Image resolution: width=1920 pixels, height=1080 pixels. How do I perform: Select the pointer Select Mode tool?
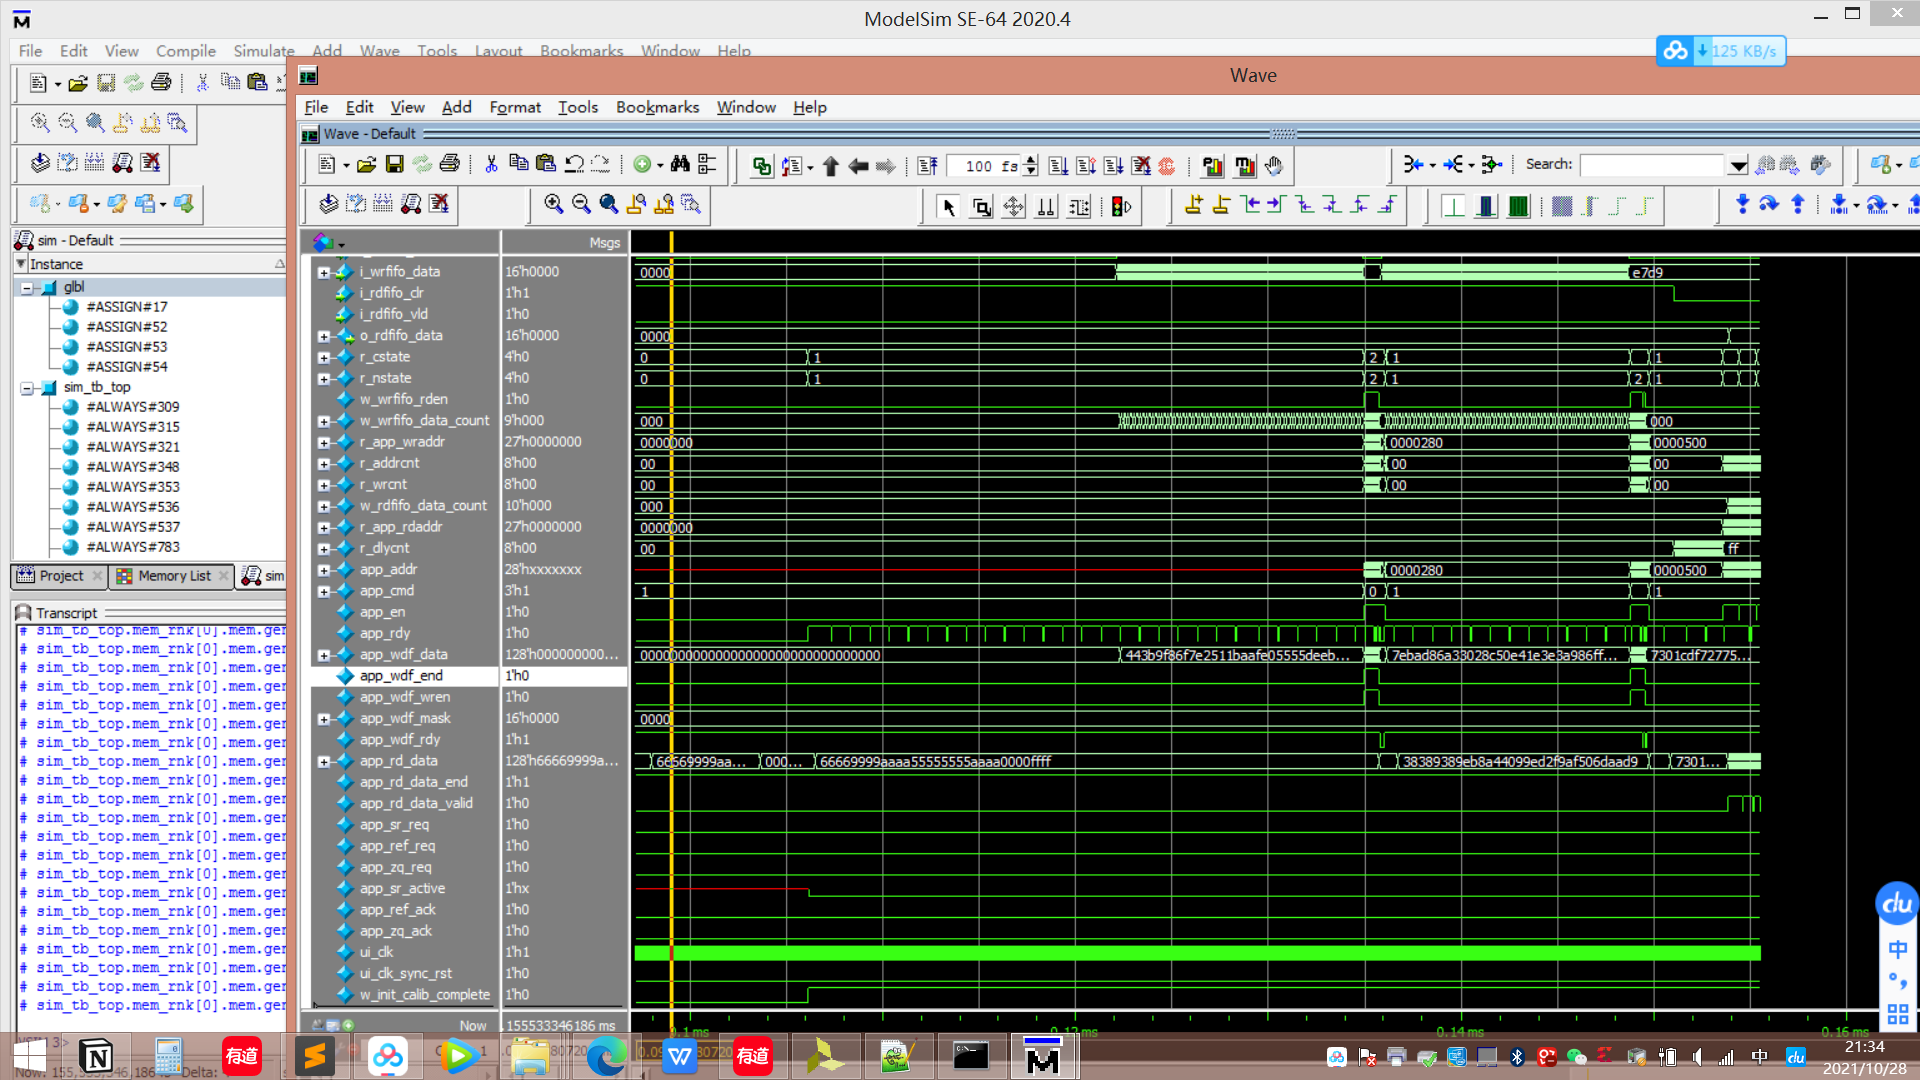click(948, 206)
